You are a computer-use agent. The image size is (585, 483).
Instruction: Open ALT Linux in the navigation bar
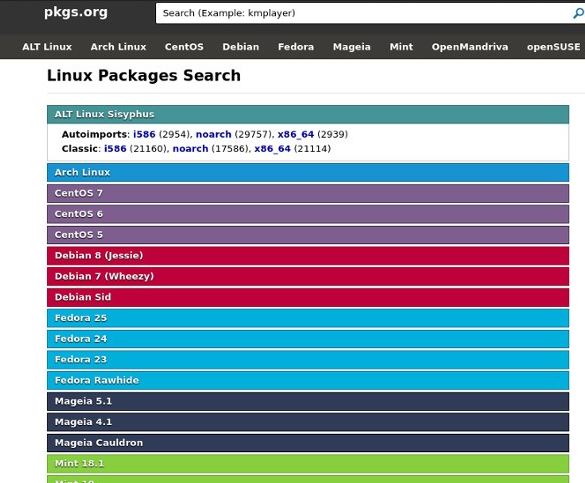pyautogui.click(x=47, y=47)
